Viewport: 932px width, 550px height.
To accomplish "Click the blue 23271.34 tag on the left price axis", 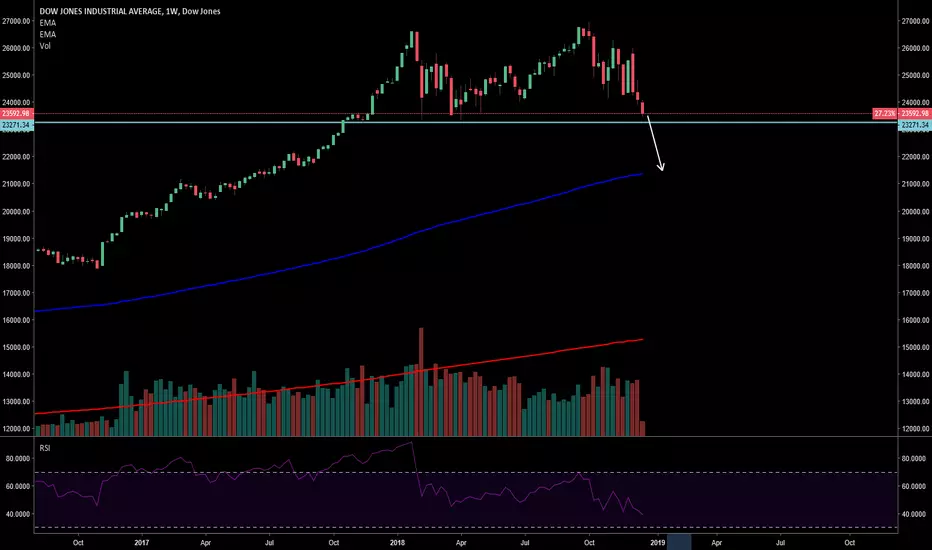I will pos(17,125).
